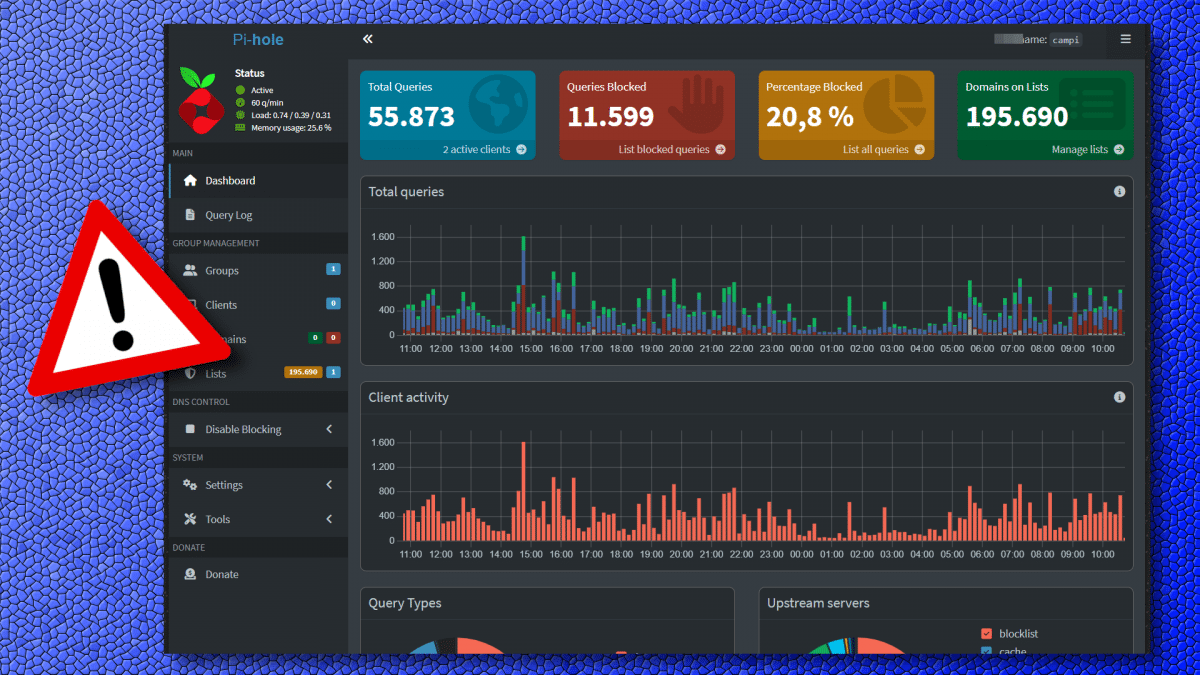Open the Clients menu item
The image size is (1200, 675).
tap(222, 305)
